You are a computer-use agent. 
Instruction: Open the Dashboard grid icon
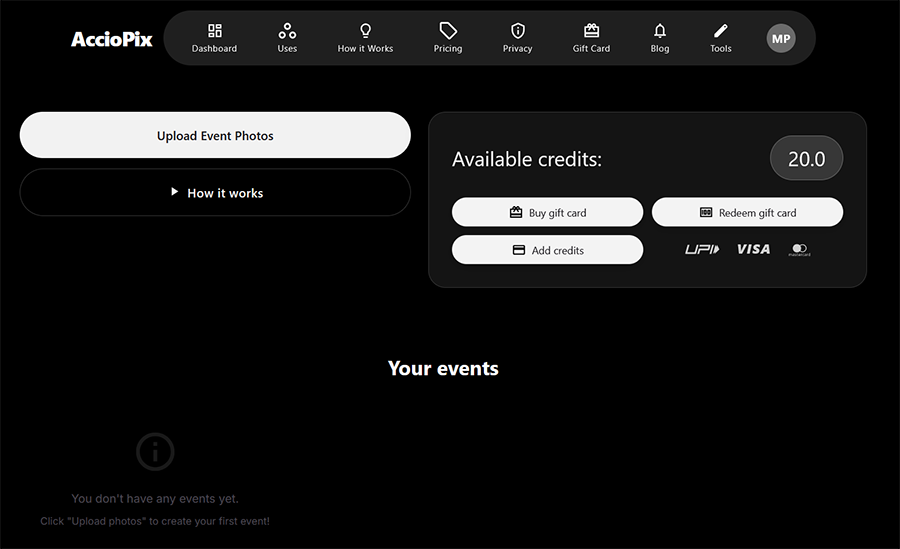coord(215,30)
